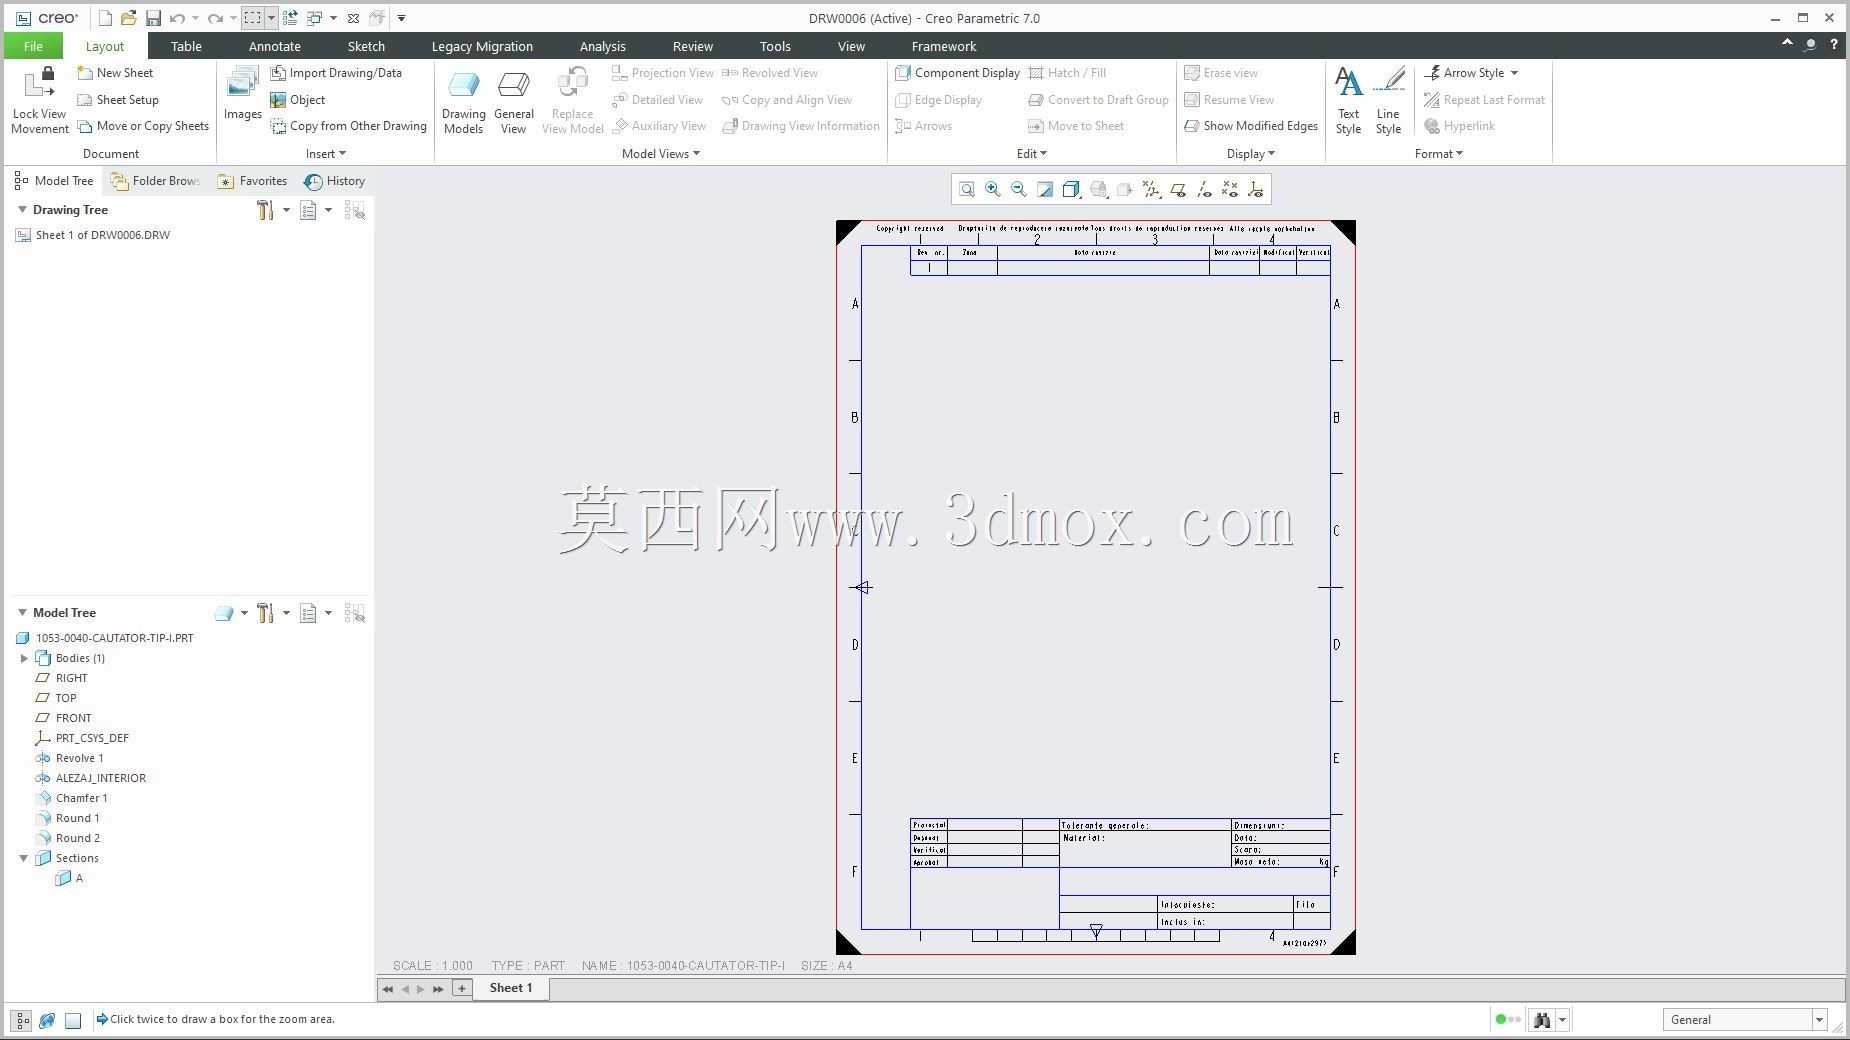Image resolution: width=1850 pixels, height=1040 pixels.
Task: Open Sheet Setup
Action: 118,100
